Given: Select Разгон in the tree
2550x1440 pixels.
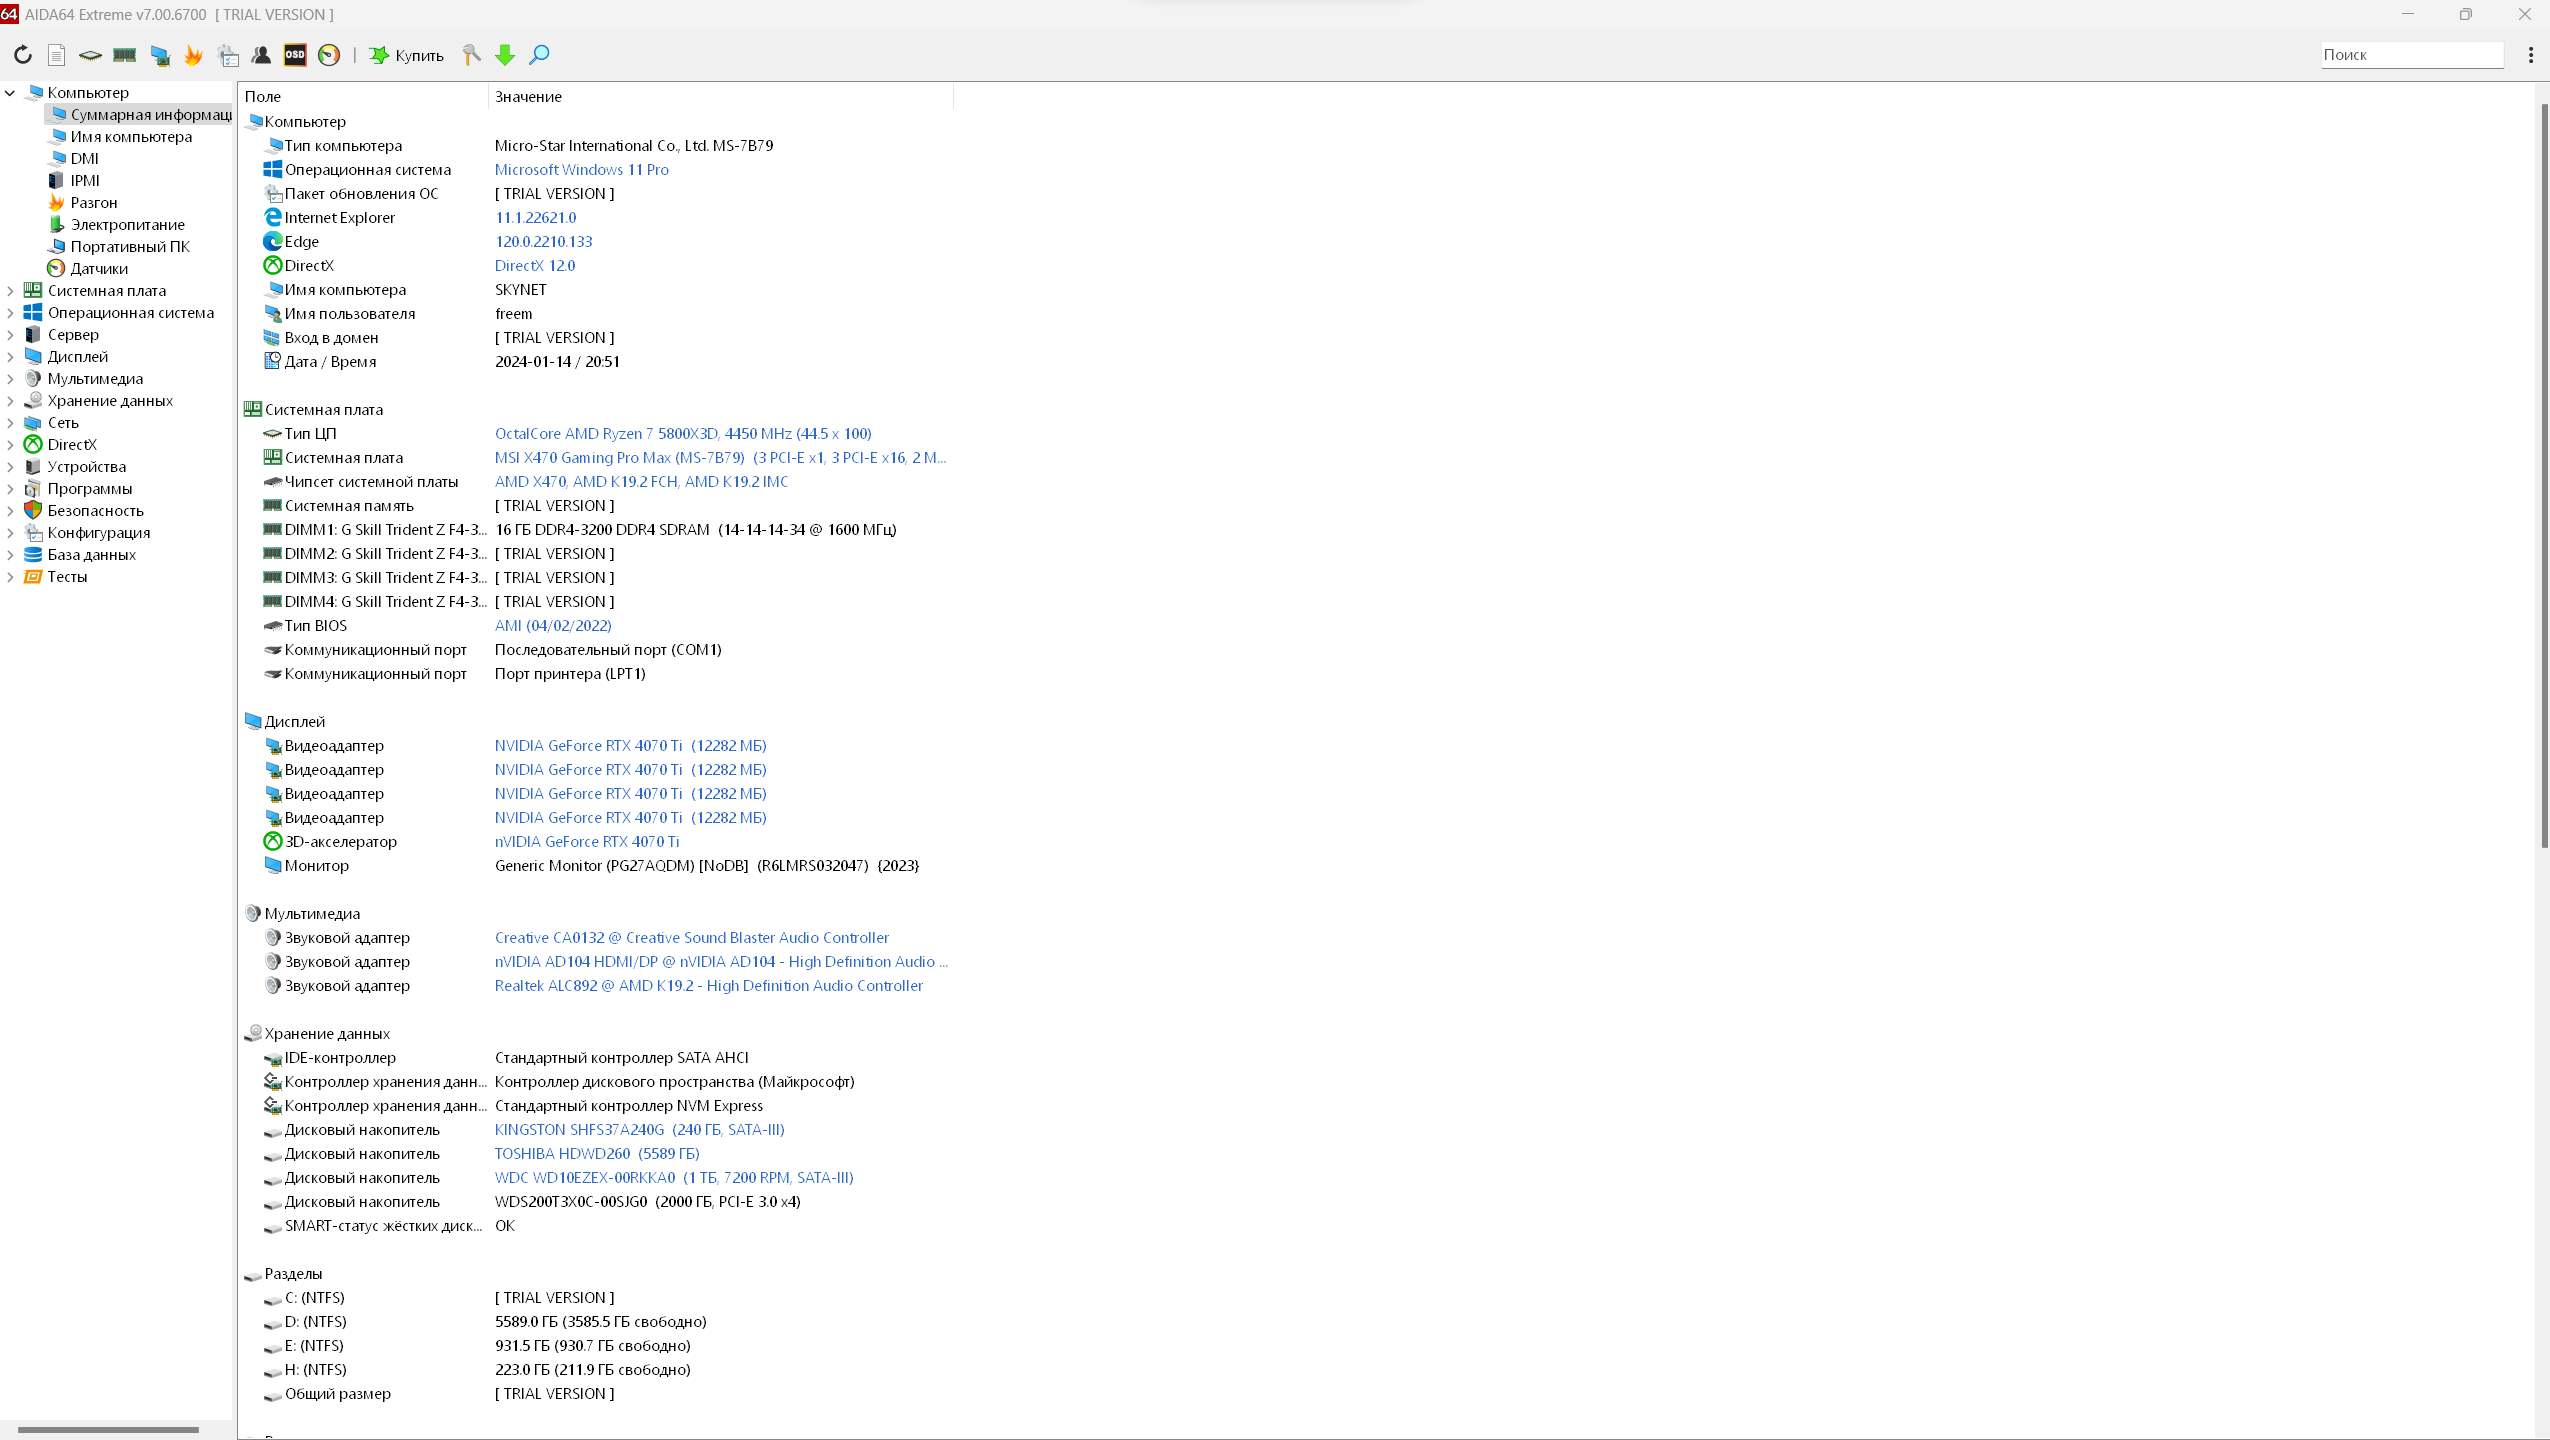Looking at the screenshot, I should [x=94, y=203].
